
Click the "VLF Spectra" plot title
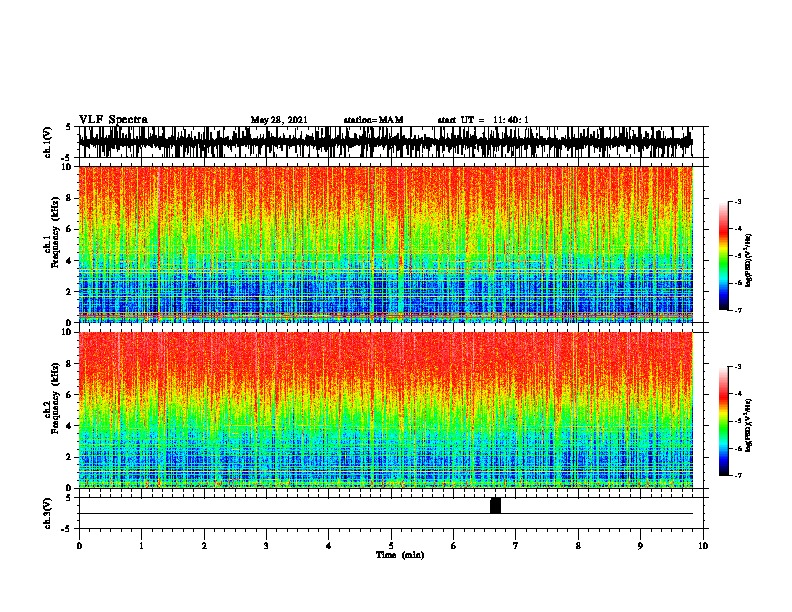[x=113, y=120]
